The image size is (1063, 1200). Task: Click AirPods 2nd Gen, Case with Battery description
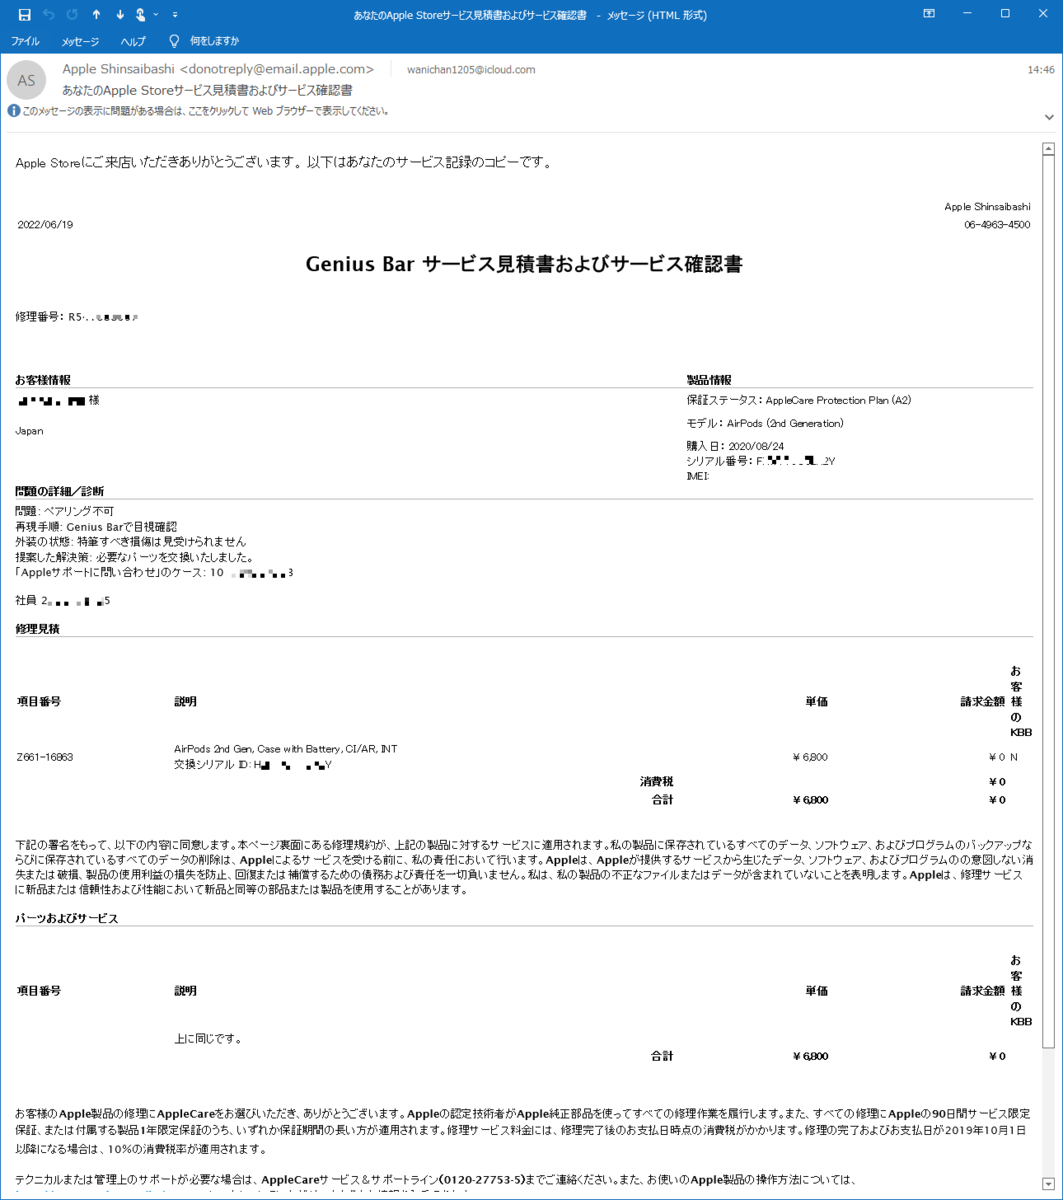[x=286, y=749]
